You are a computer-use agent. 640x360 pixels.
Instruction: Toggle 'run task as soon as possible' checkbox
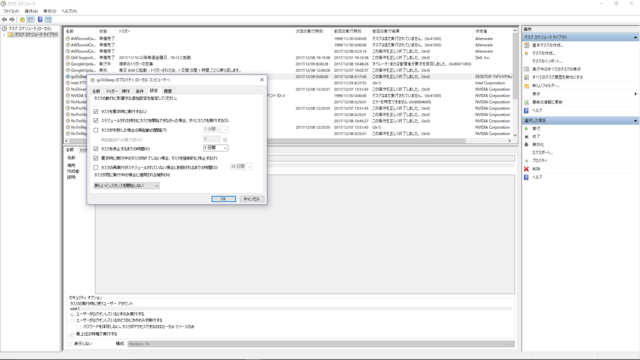[x=96, y=120]
